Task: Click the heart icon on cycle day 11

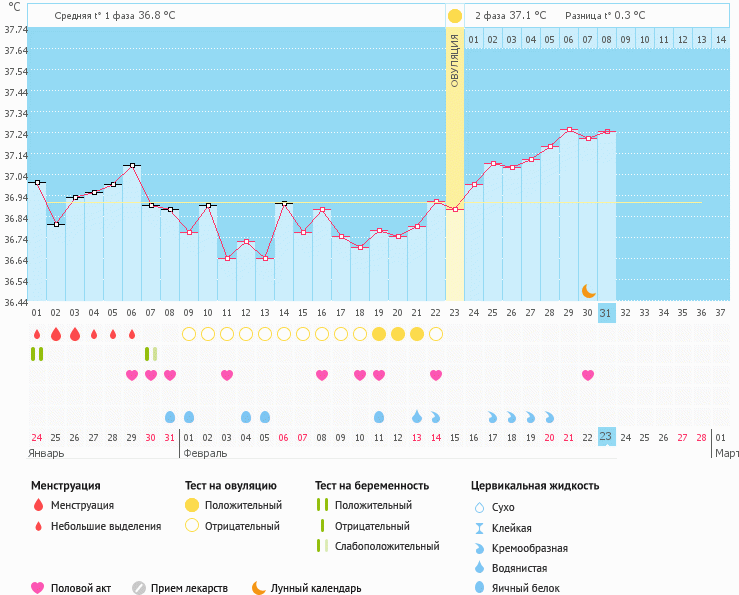Action: [227, 375]
